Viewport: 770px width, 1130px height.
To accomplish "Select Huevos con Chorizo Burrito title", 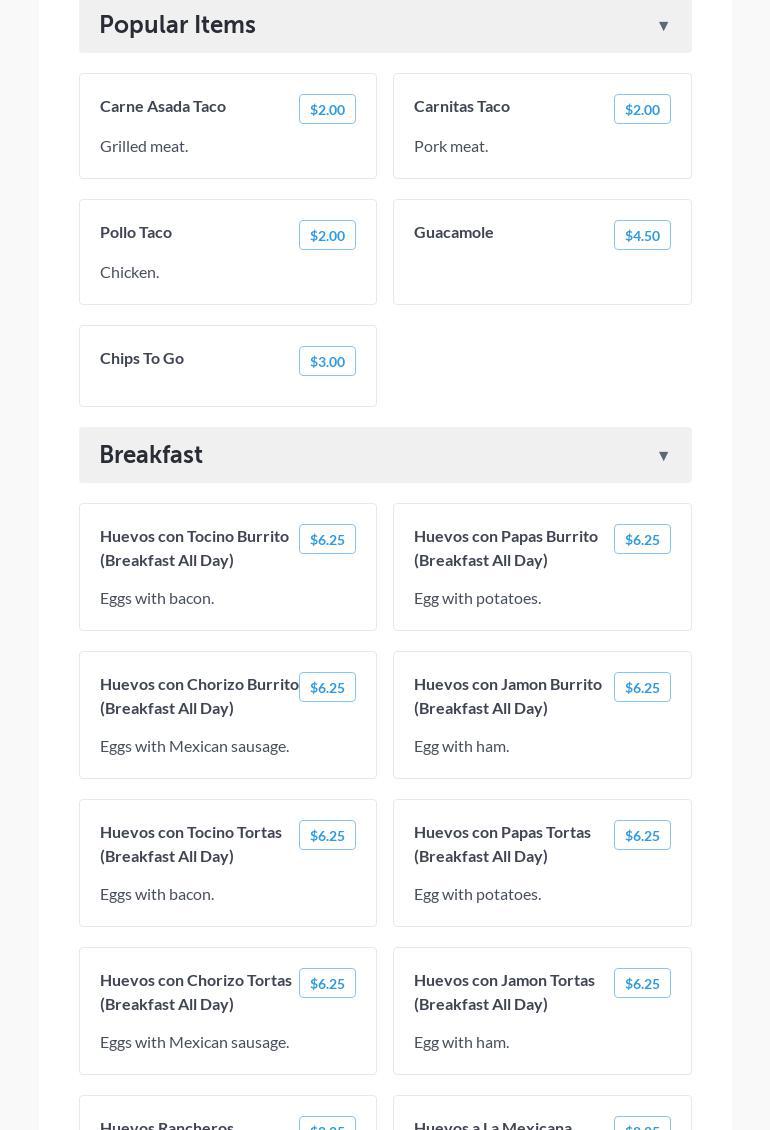I will 199,696.
